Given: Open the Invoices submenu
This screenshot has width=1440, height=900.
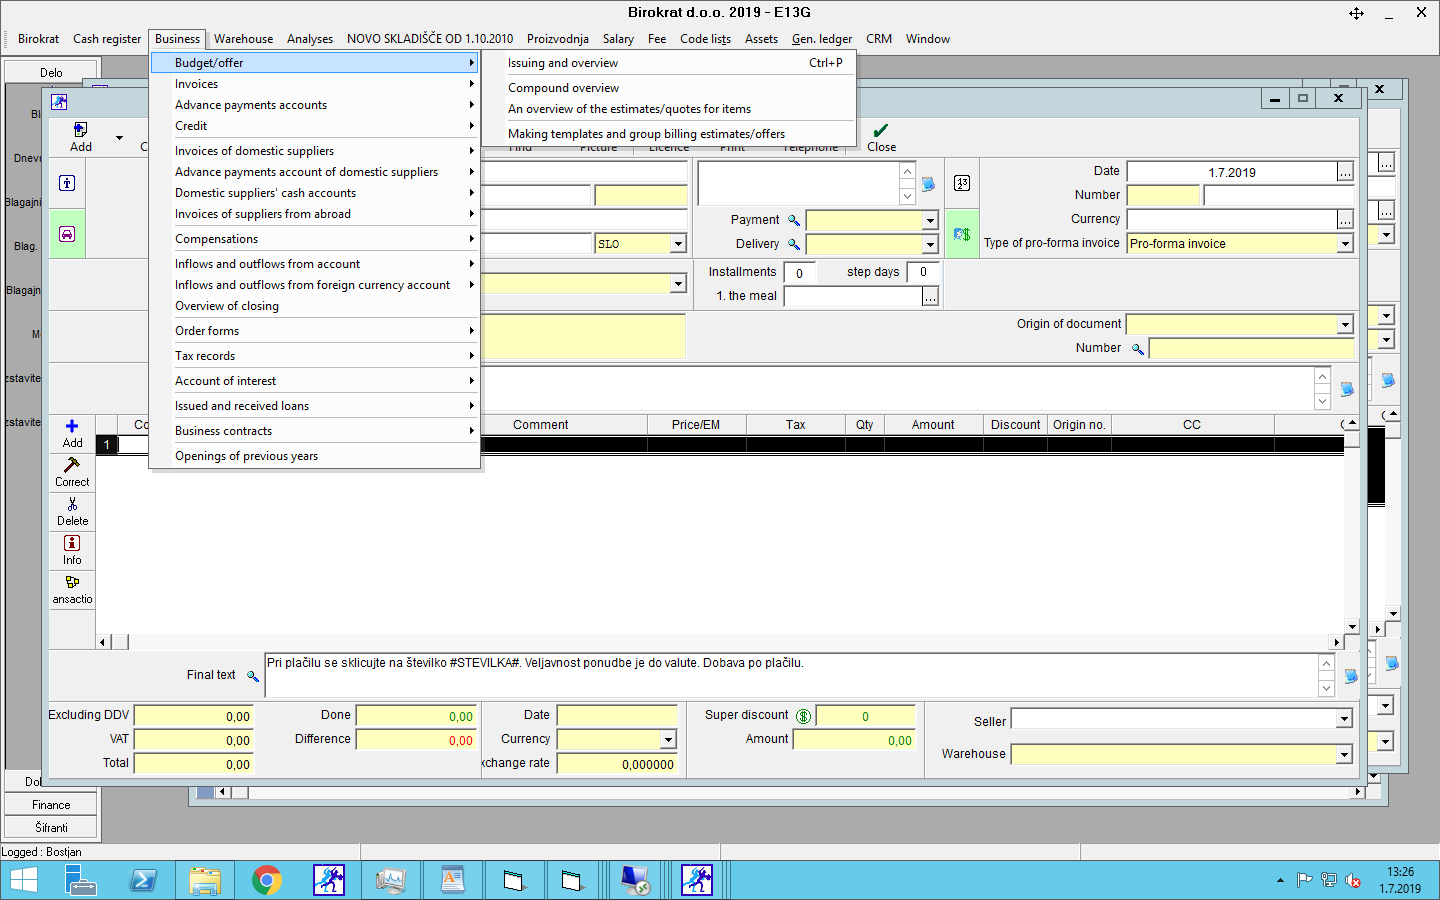Looking at the screenshot, I should [315, 84].
